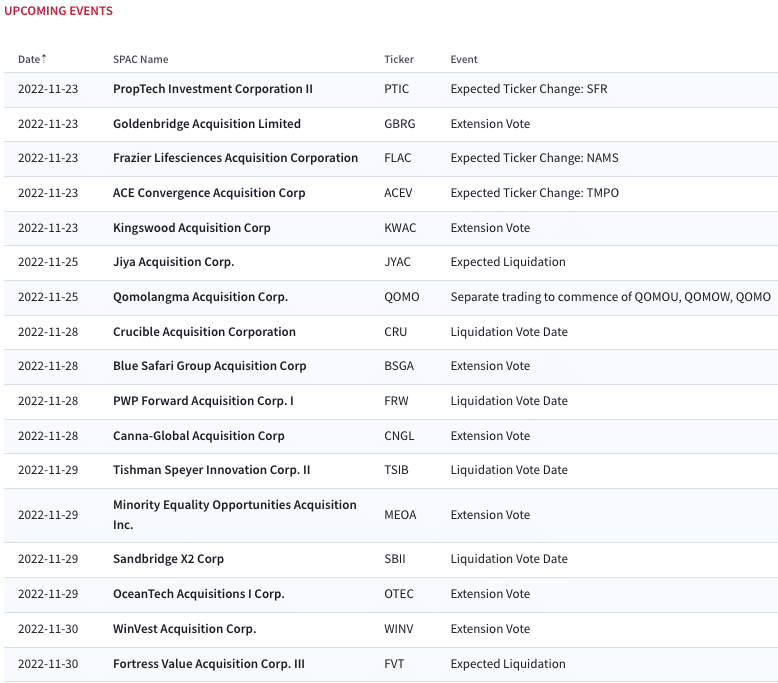The width and height of the screenshot is (778, 683).
Task: Open WinVest Acquisition Corp. link
Action: (x=185, y=629)
